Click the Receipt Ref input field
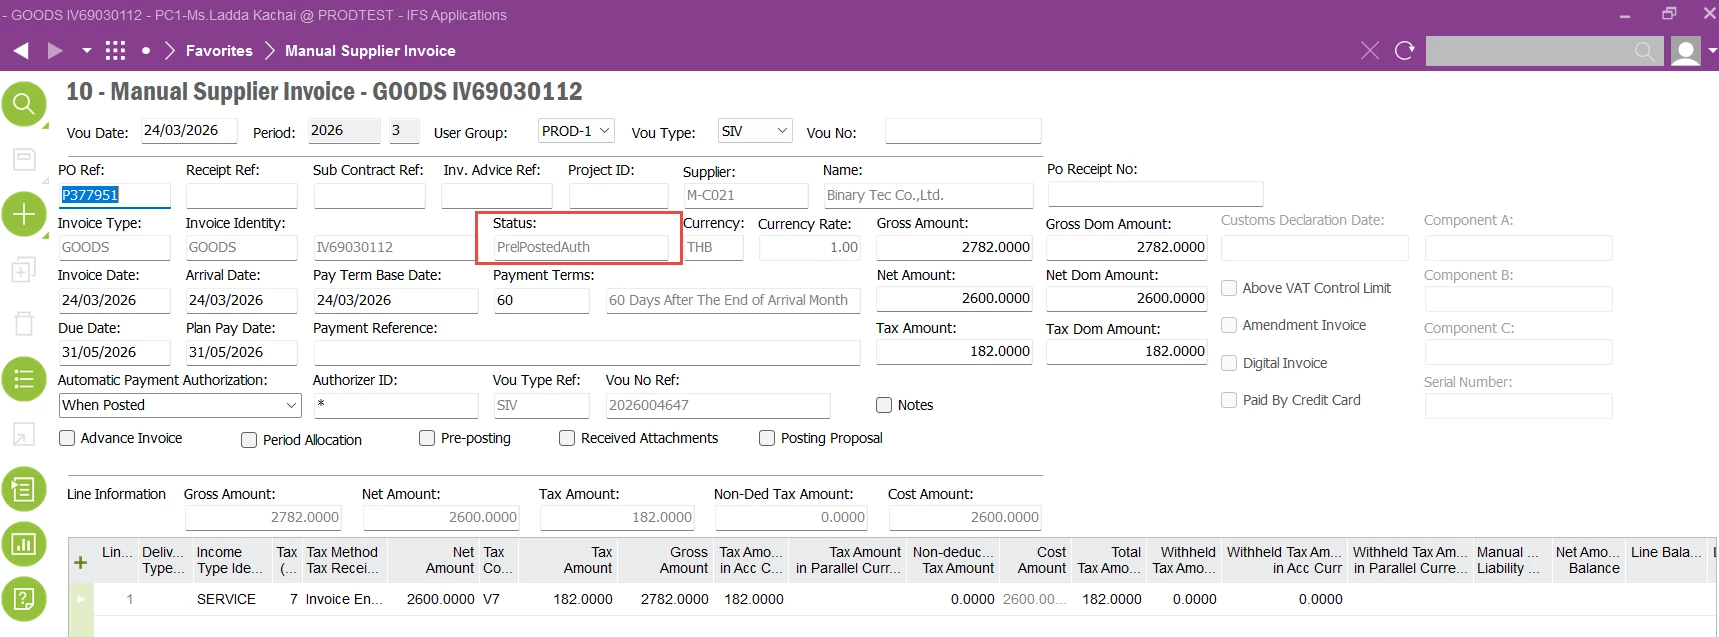The image size is (1719, 637). point(242,195)
